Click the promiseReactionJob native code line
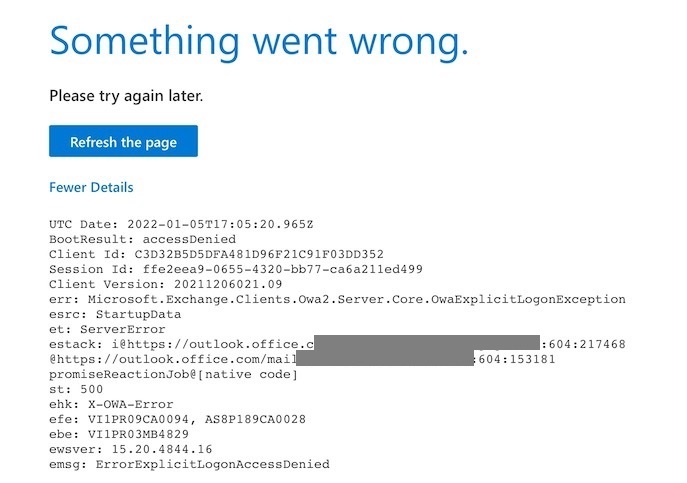 click(x=174, y=374)
